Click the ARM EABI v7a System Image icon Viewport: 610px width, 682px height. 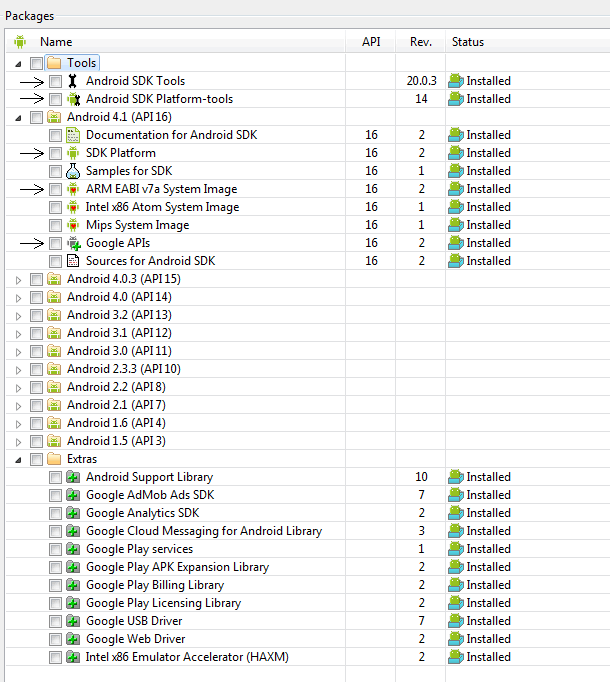(73, 189)
